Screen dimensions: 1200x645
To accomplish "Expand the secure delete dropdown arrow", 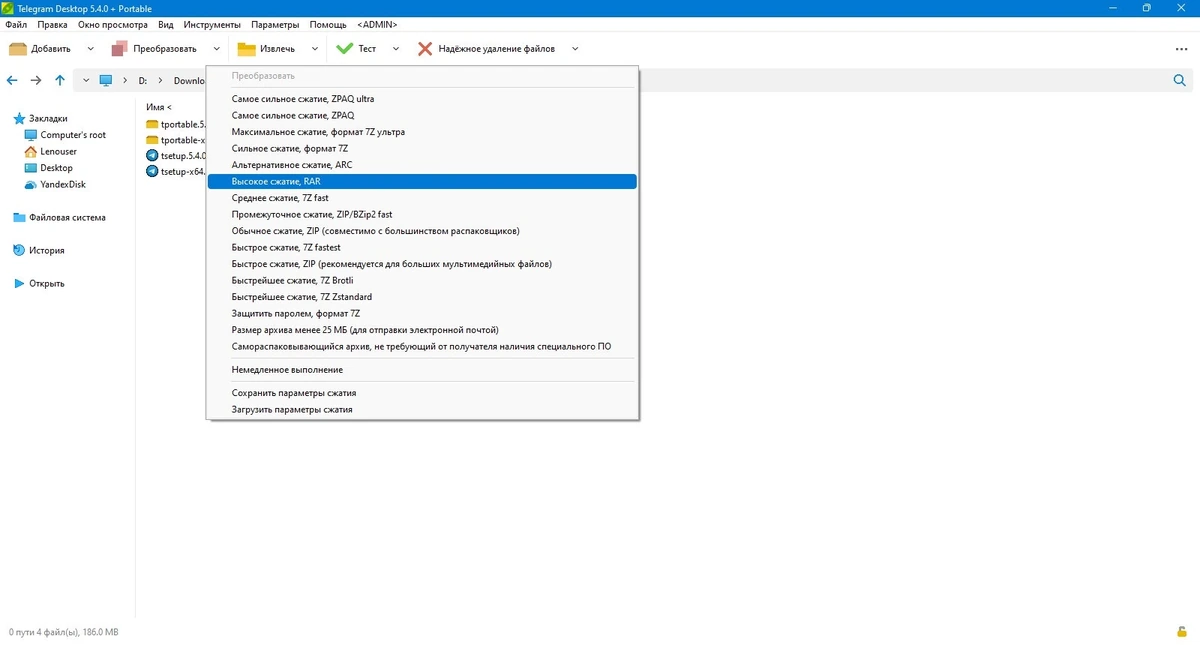I will coord(575,48).
